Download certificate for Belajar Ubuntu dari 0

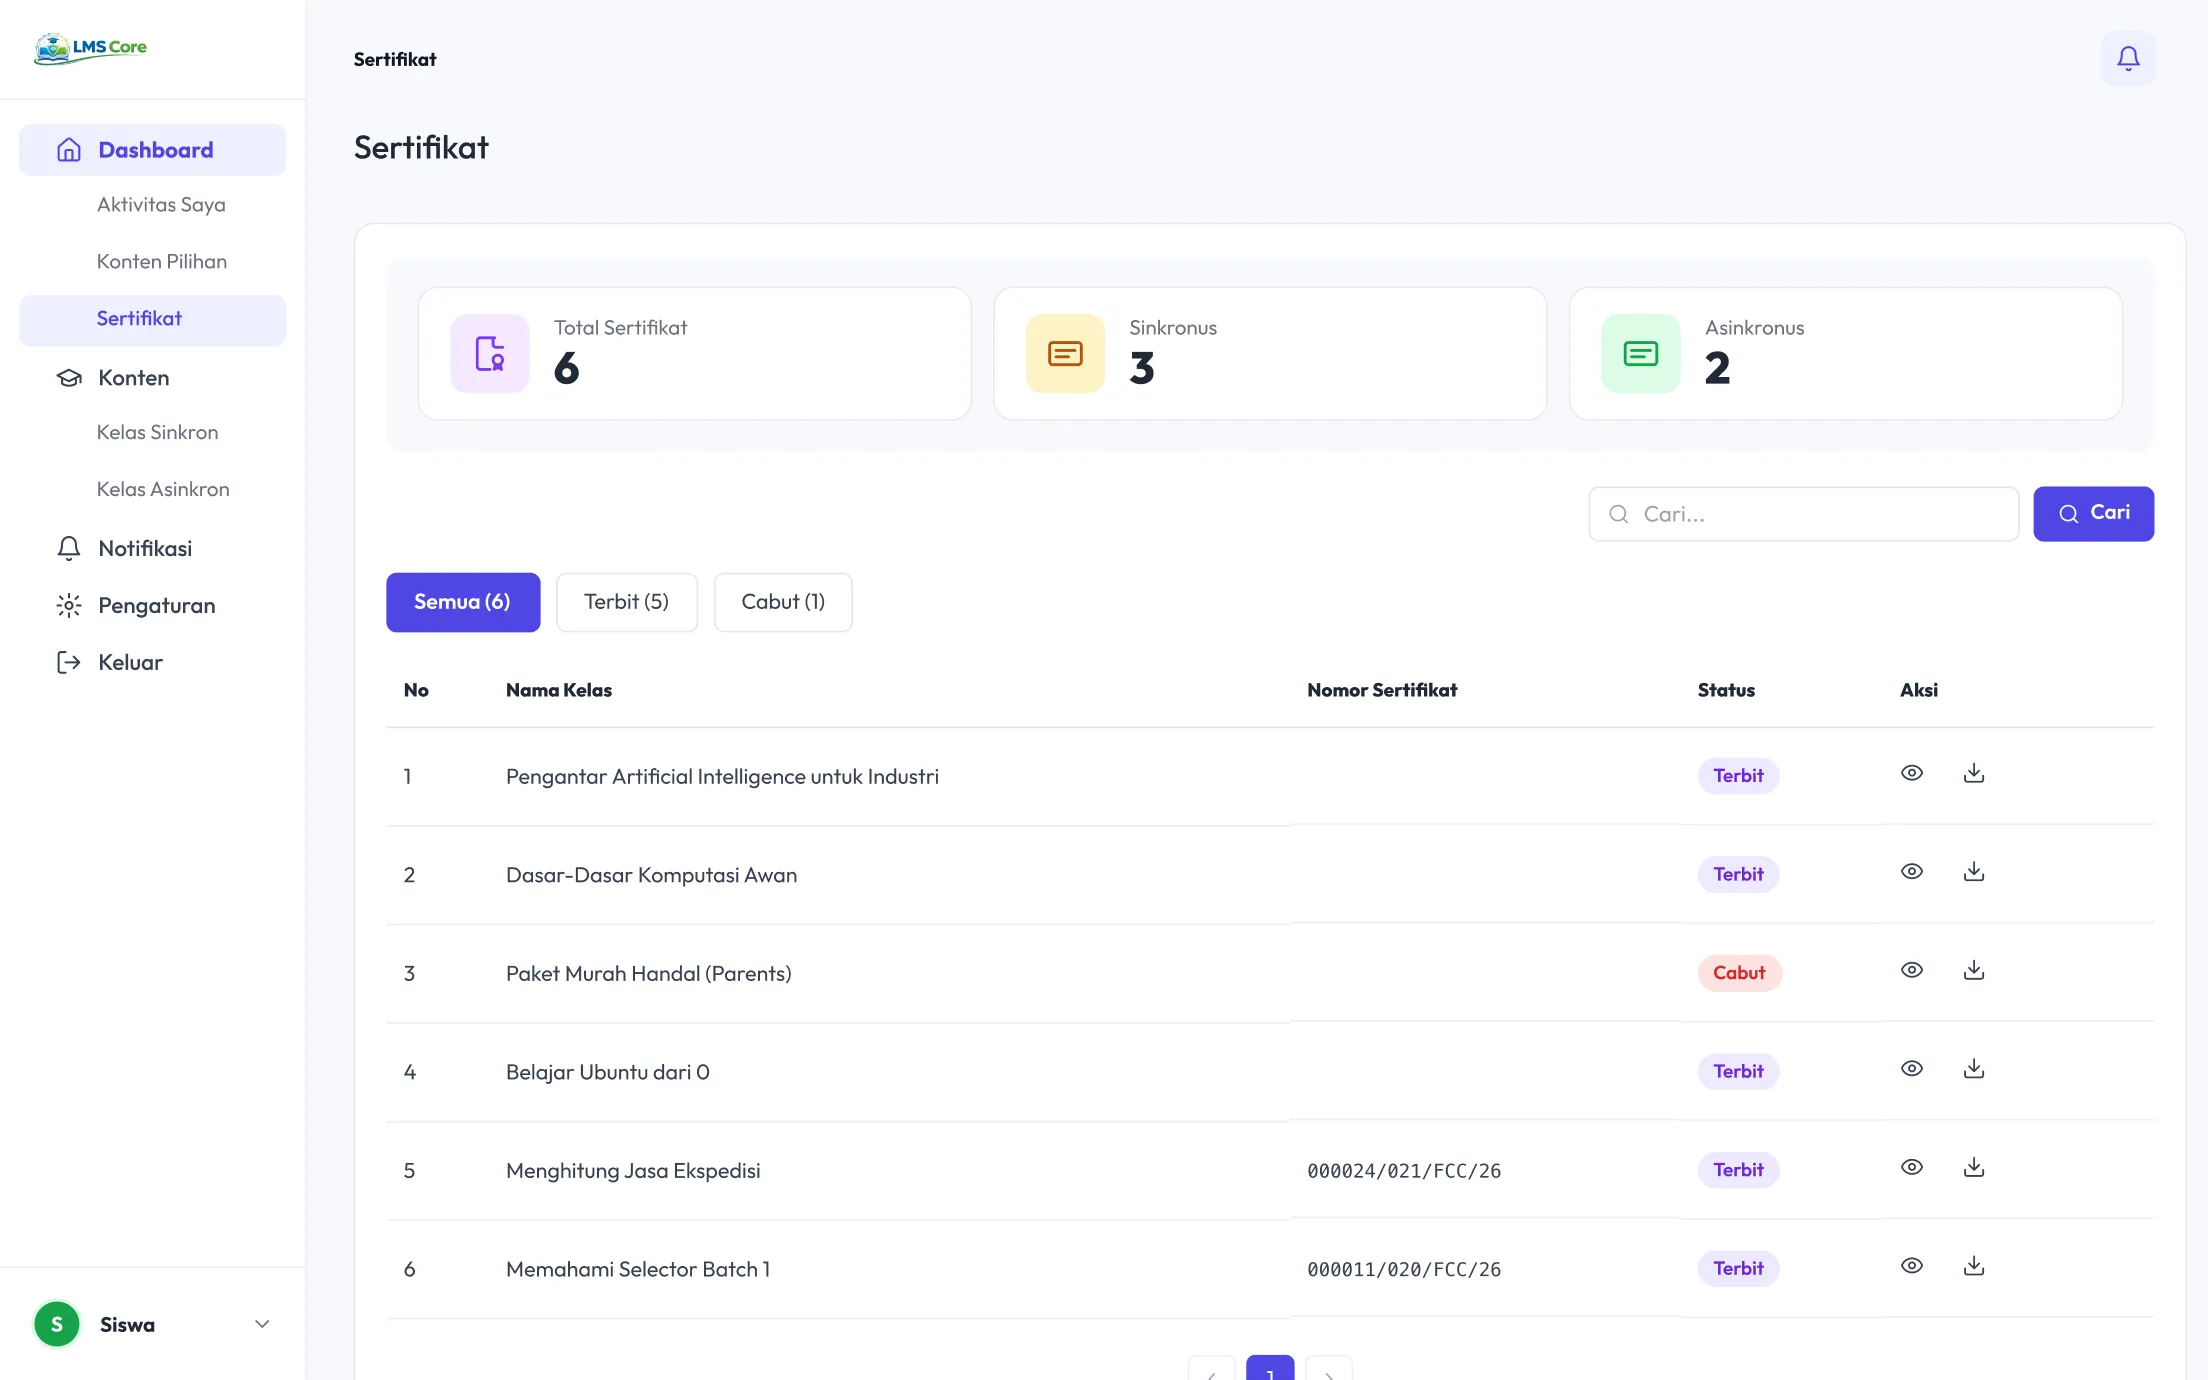1974,1068
